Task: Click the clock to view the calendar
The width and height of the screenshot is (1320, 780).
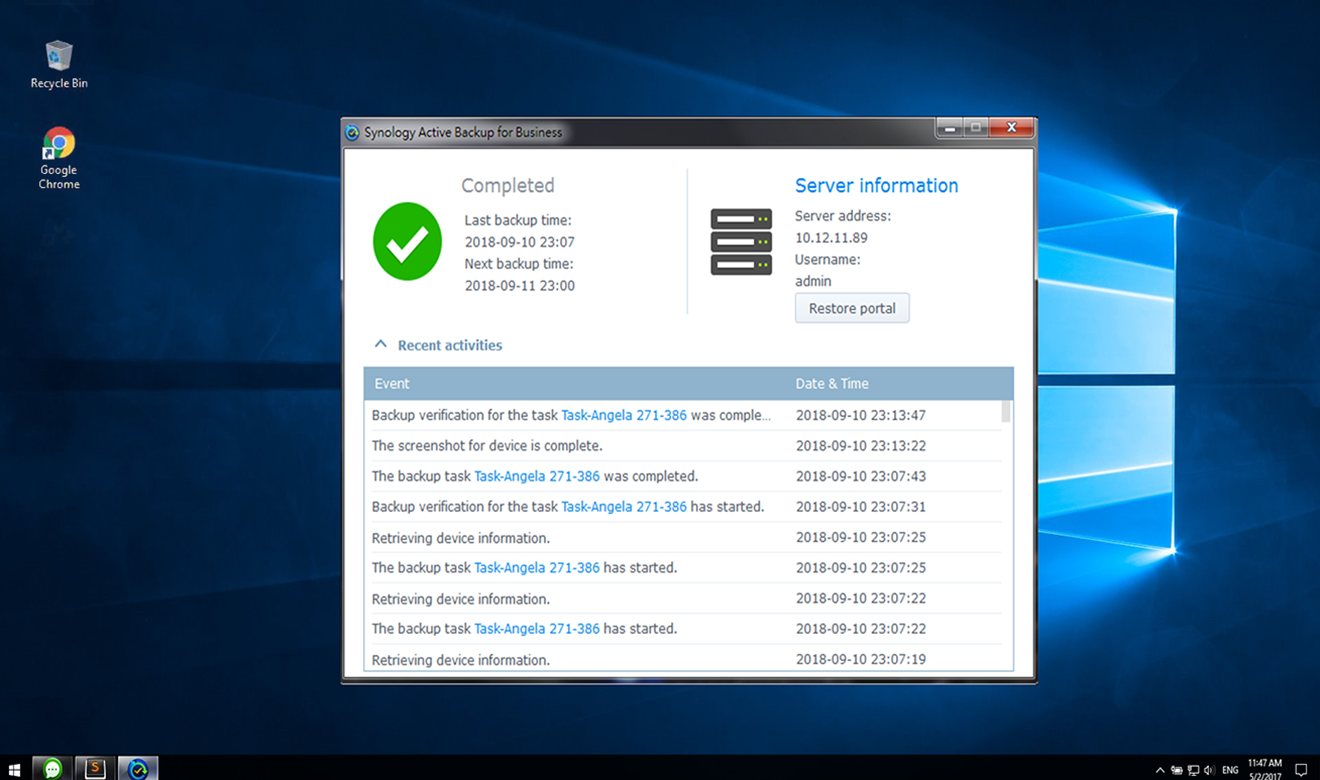Action: (1264, 768)
